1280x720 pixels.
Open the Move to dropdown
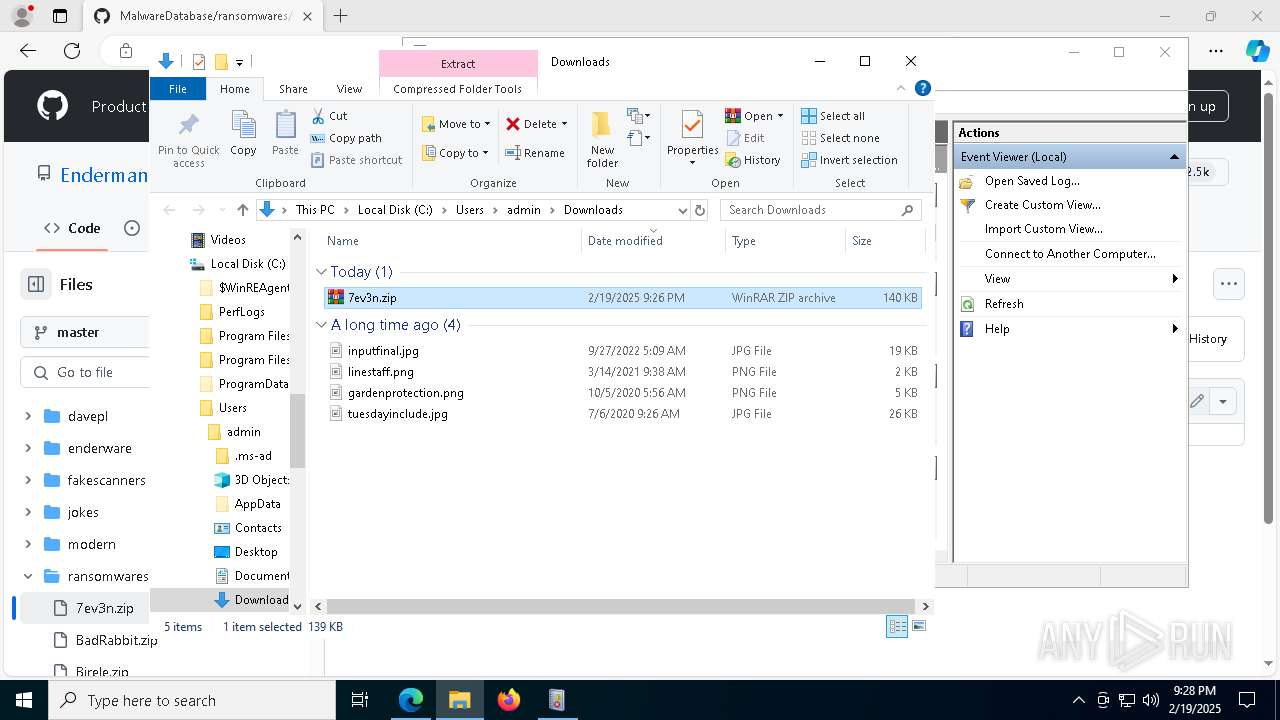(x=456, y=124)
